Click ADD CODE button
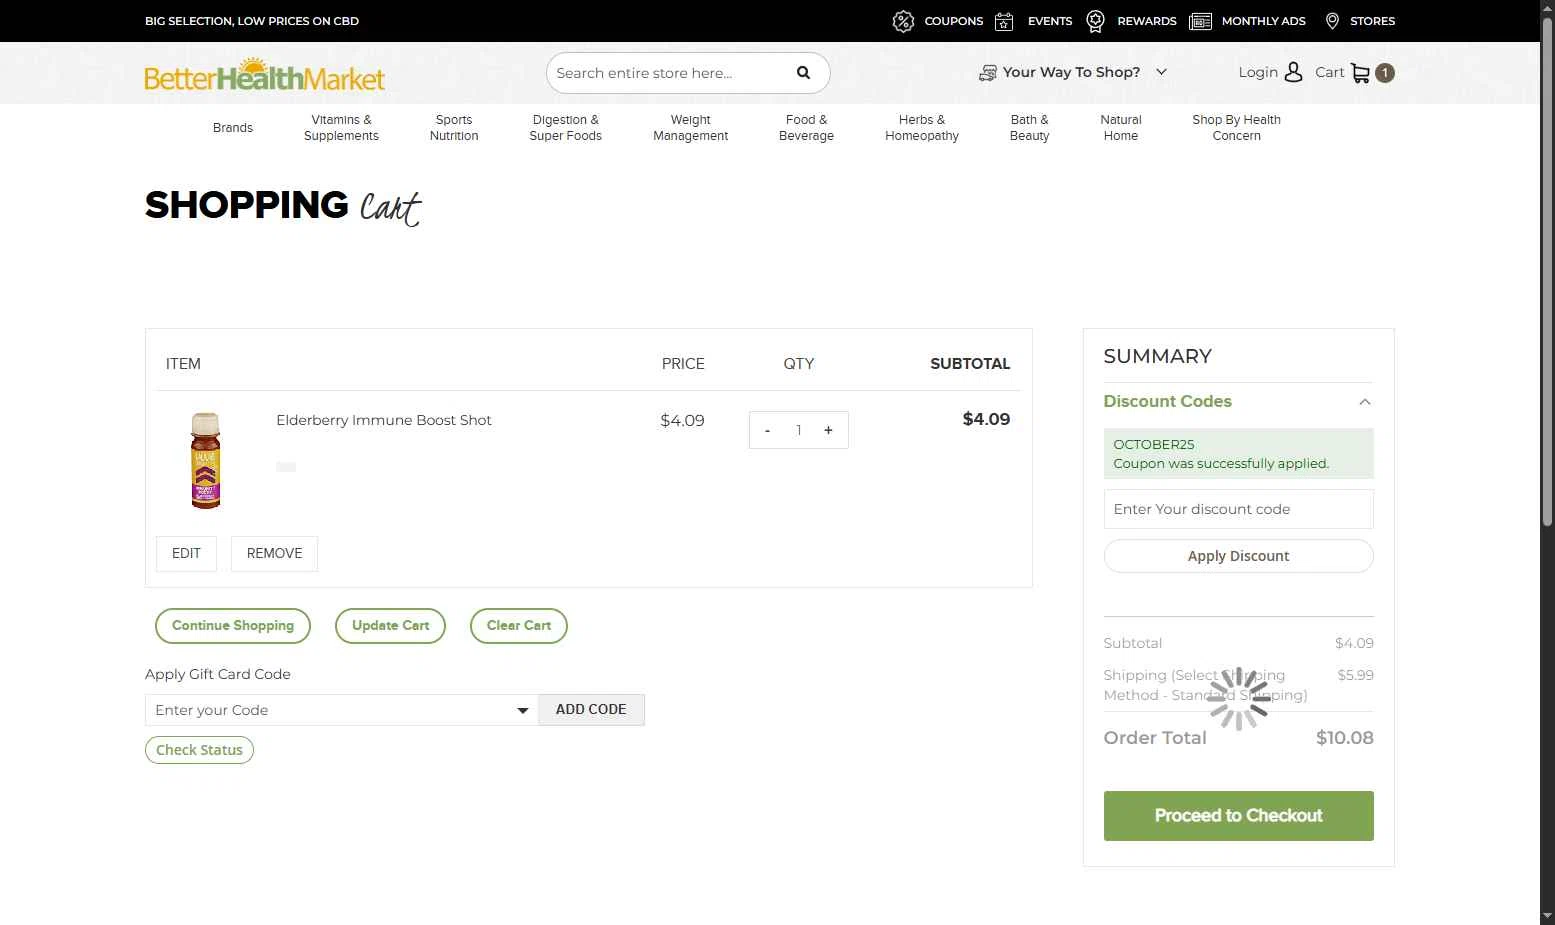 tap(591, 710)
